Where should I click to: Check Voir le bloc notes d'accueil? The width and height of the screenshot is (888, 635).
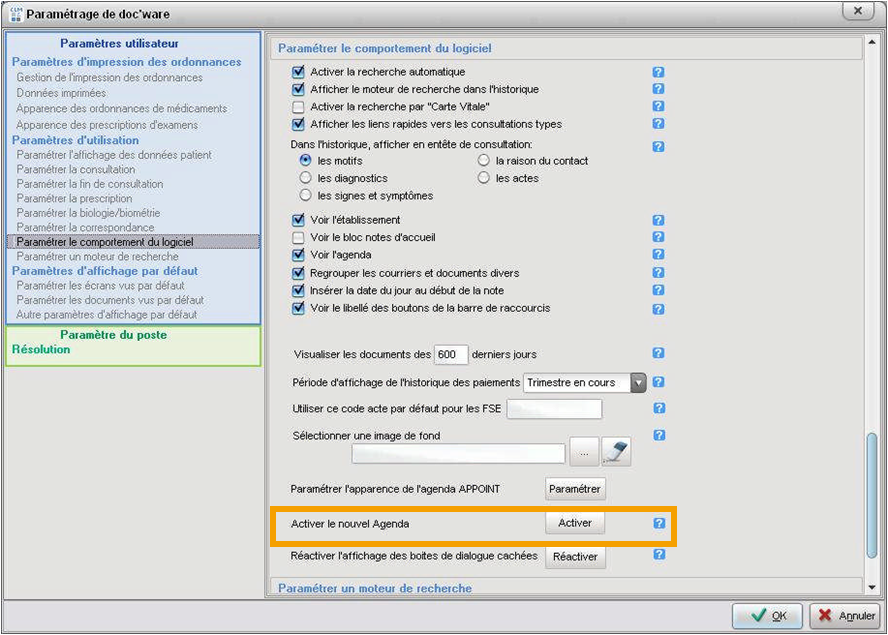pyautogui.click(x=298, y=238)
